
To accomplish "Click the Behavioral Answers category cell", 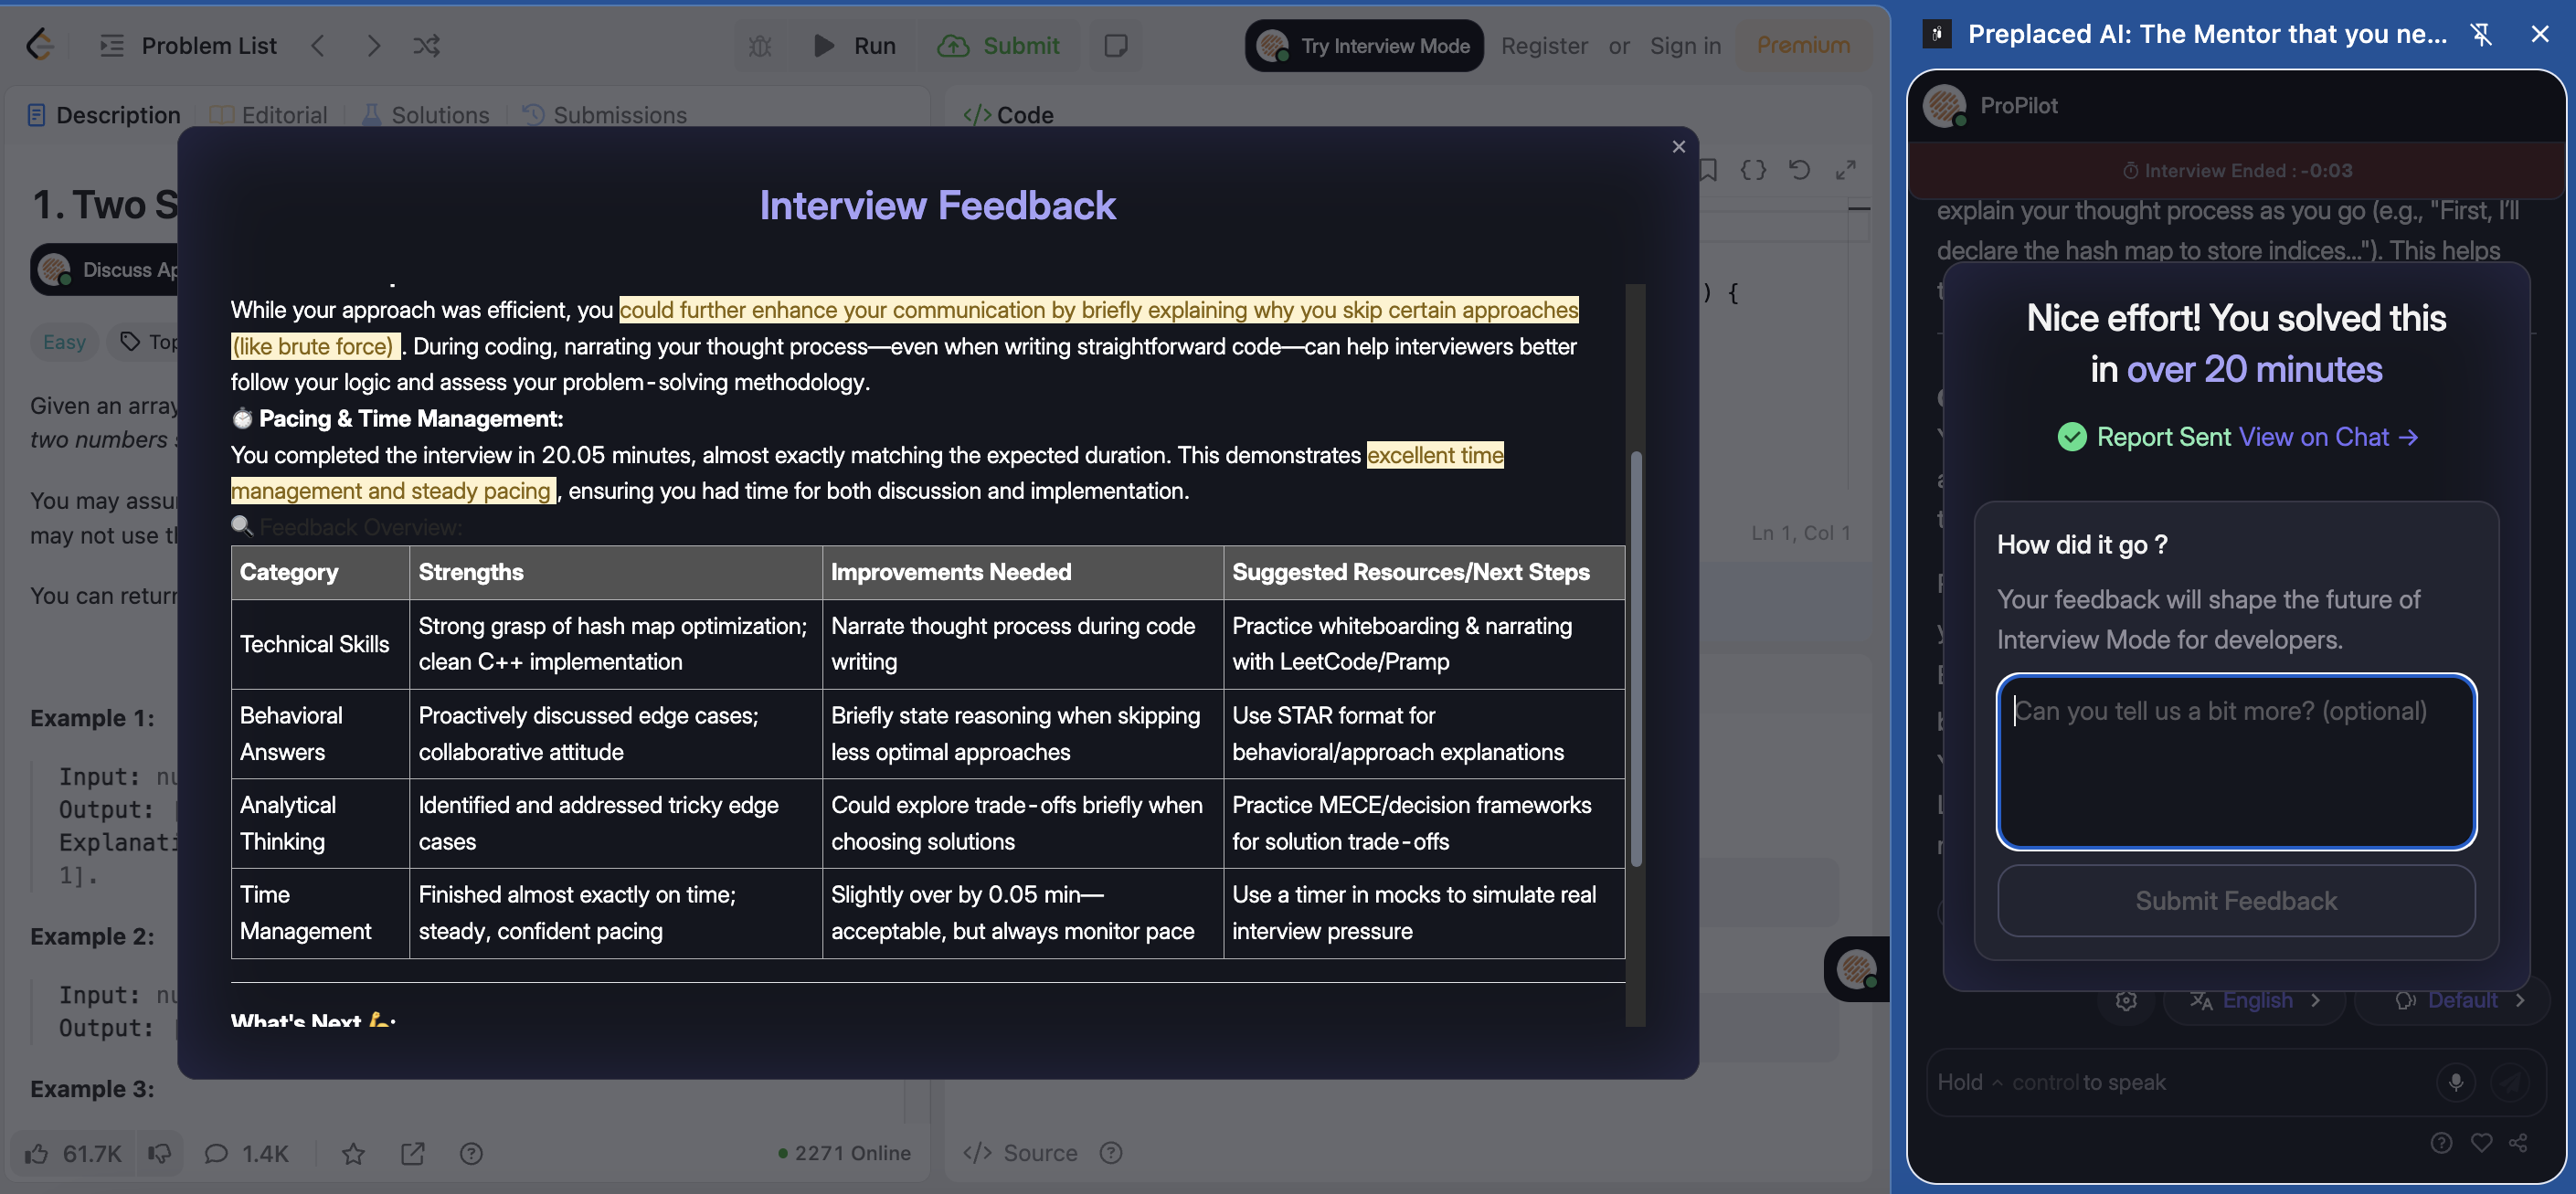I will coord(320,733).
